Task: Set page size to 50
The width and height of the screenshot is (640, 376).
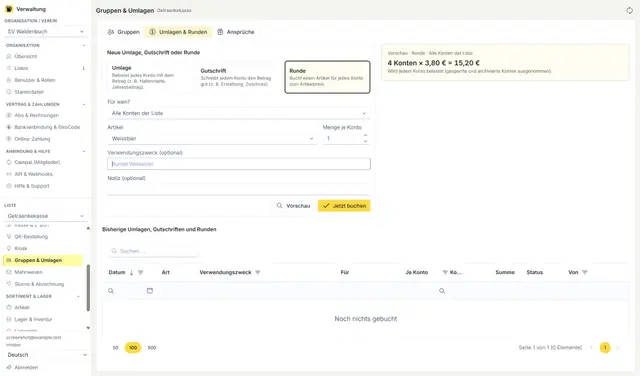Action: pyautogui.click(x=116, y=348)
